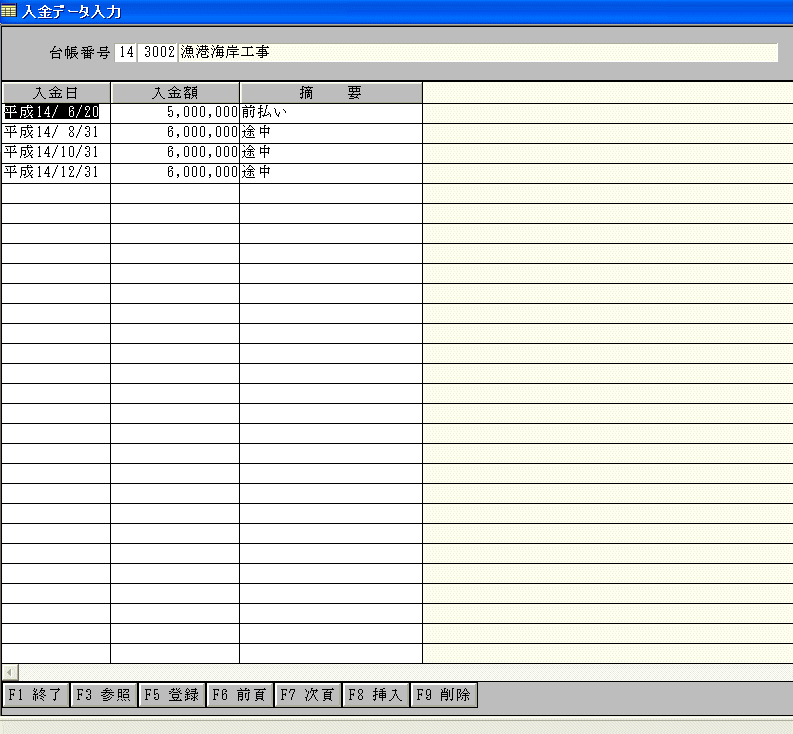Delete row using F9 削除 button
This screenshot has height=734, width=793.
(444, 695)
